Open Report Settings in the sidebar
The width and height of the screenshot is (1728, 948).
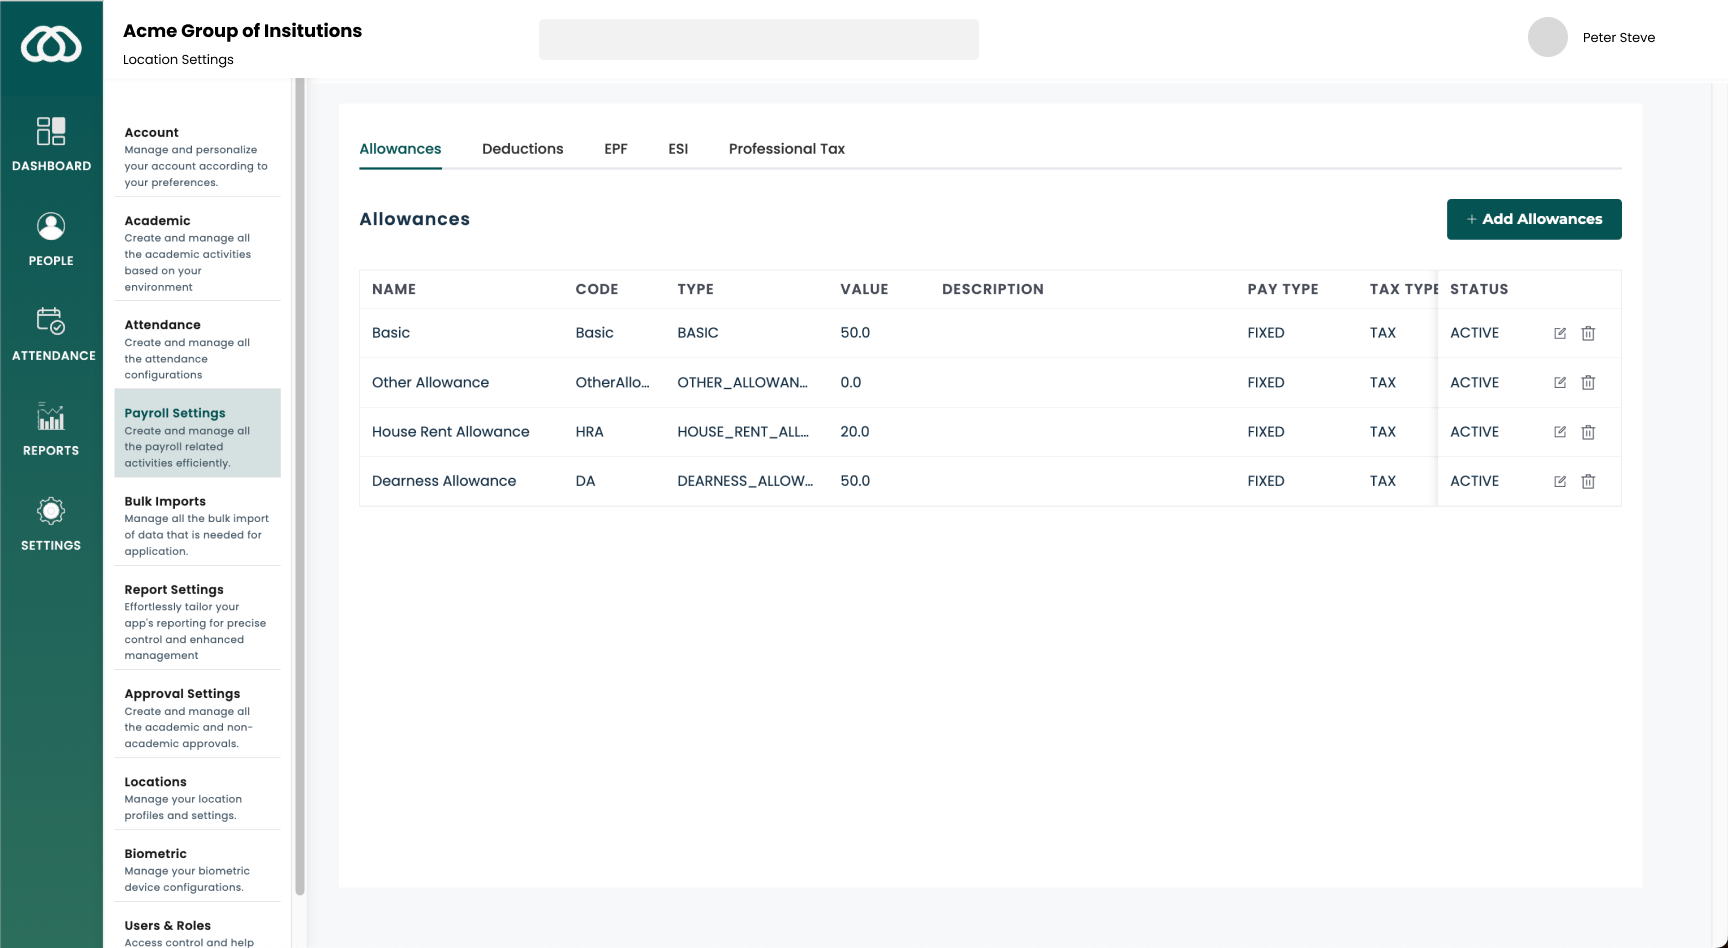[197, 622]
